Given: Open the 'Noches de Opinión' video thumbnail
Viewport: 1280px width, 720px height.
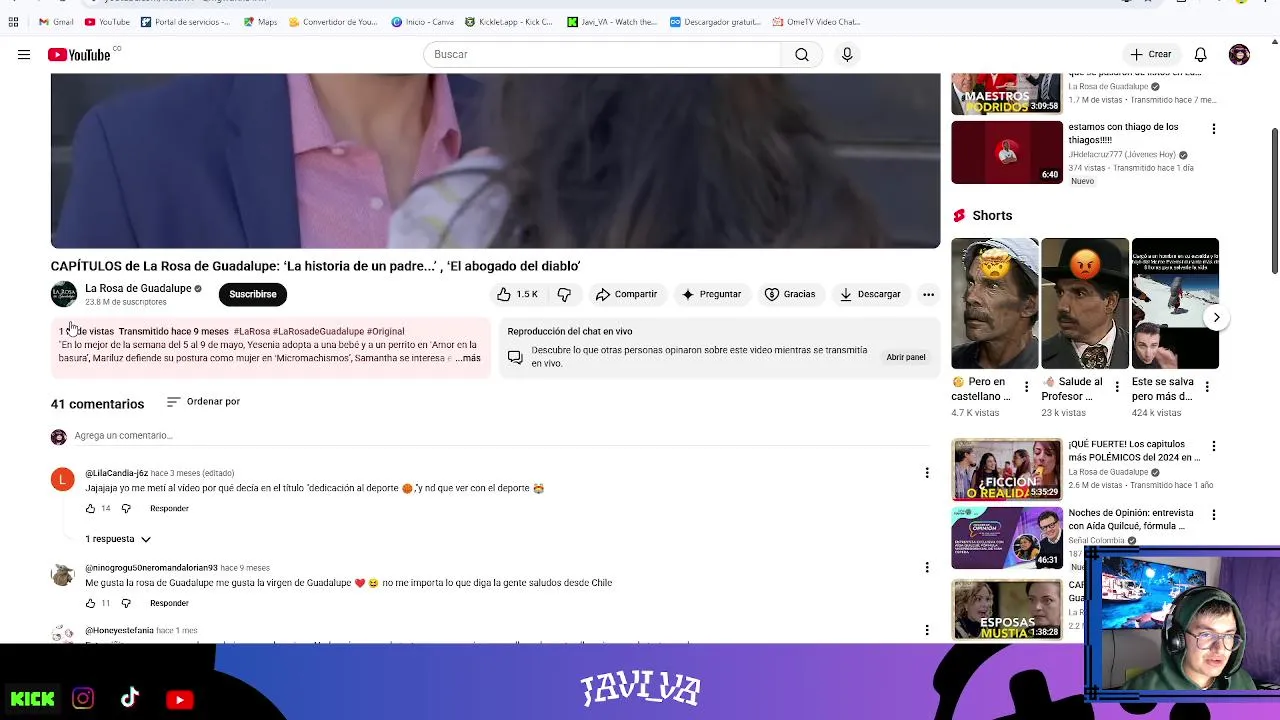Looking at the screenshot, I should (1007, 538).
